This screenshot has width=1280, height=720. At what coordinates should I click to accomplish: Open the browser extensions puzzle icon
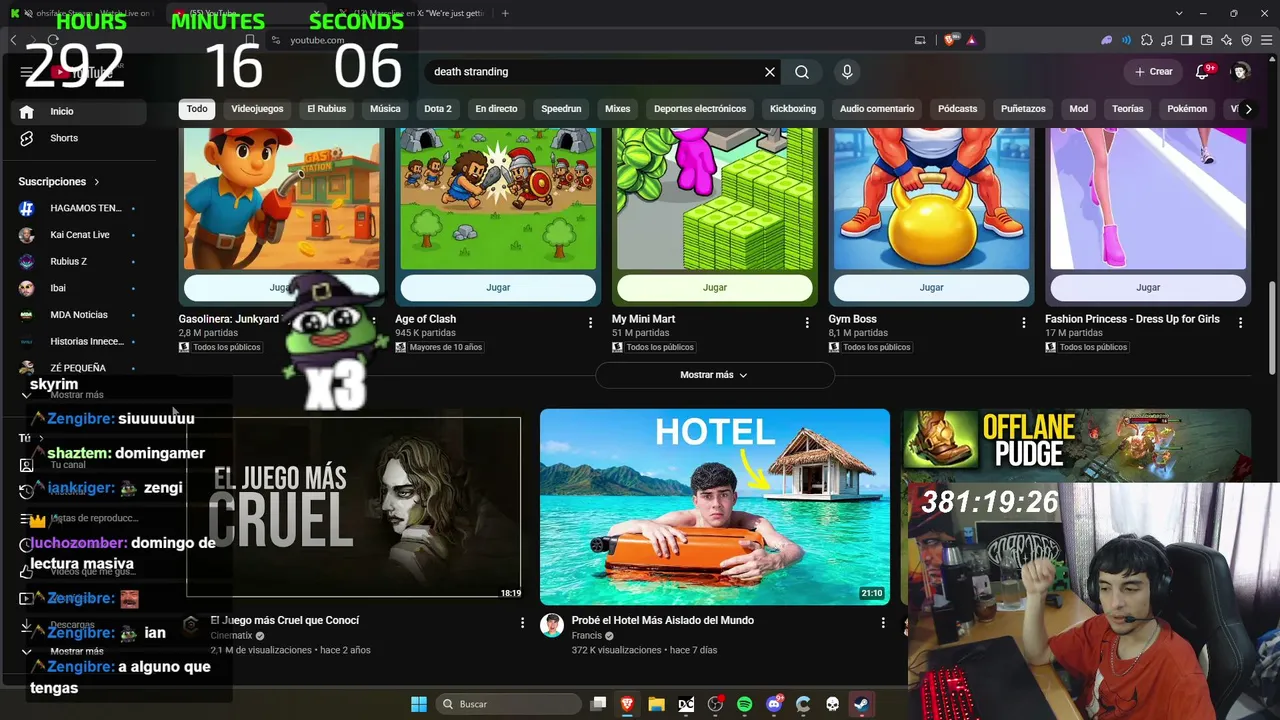(1147, 40)
